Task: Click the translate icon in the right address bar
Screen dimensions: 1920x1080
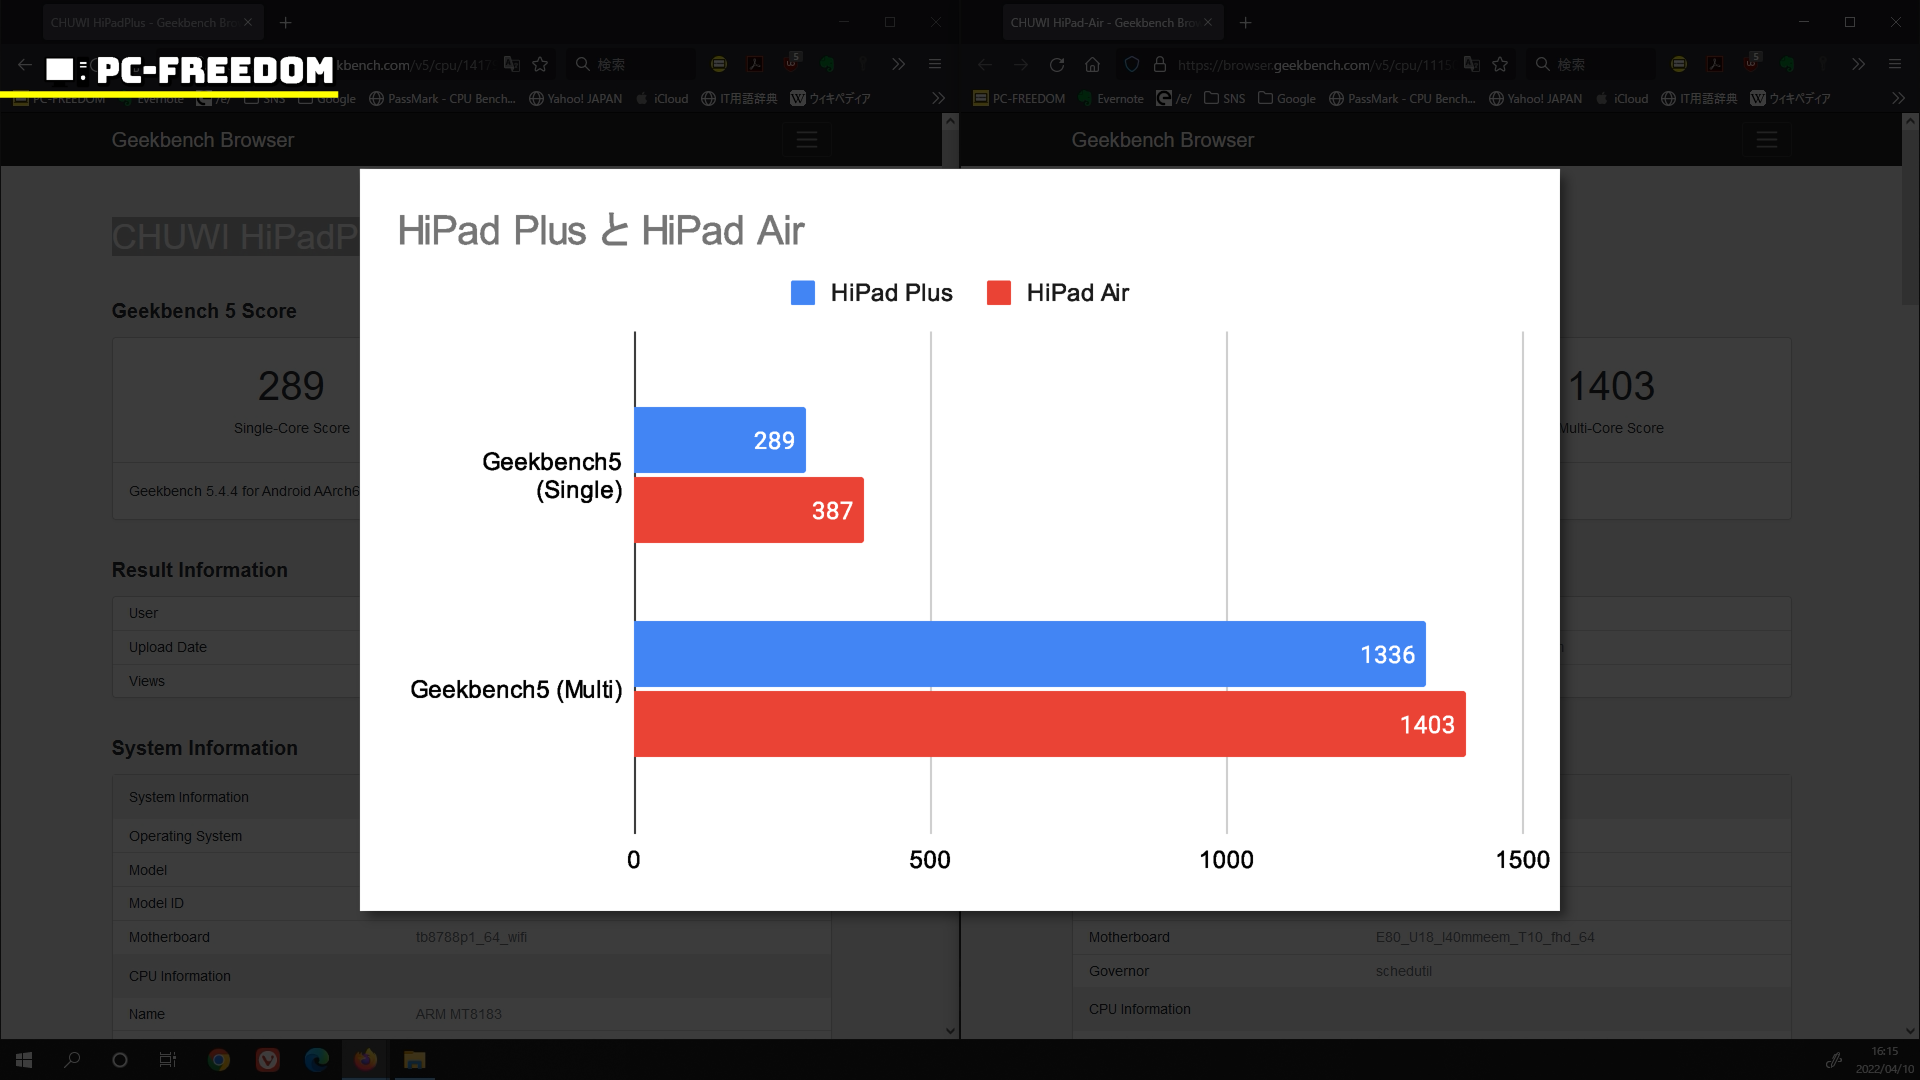Action: [1471, 65]
